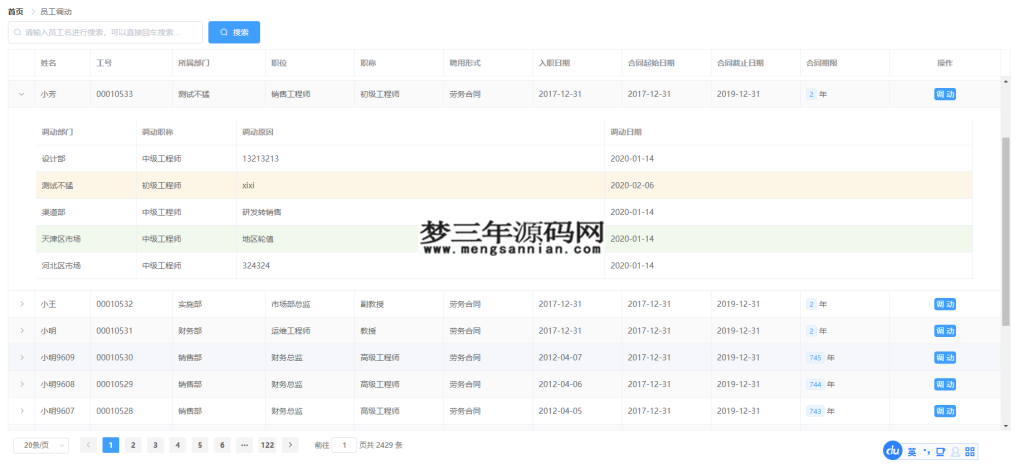Image resolution: width=1024 pixels, height=474 pixels.
Task: Click transfer reason 研发转销售
Action: 262,212
